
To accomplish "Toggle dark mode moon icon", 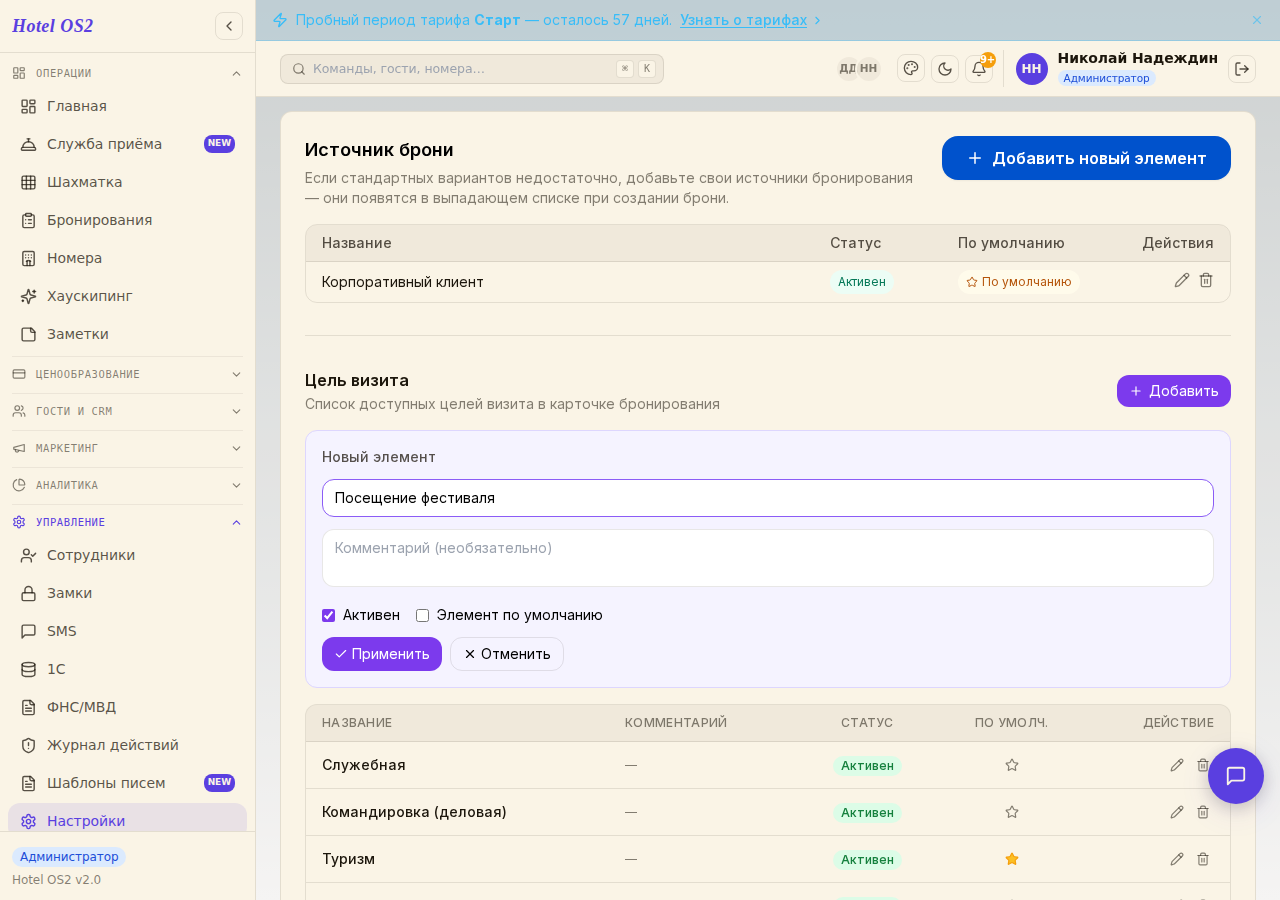I will click(x=945, y=69).
